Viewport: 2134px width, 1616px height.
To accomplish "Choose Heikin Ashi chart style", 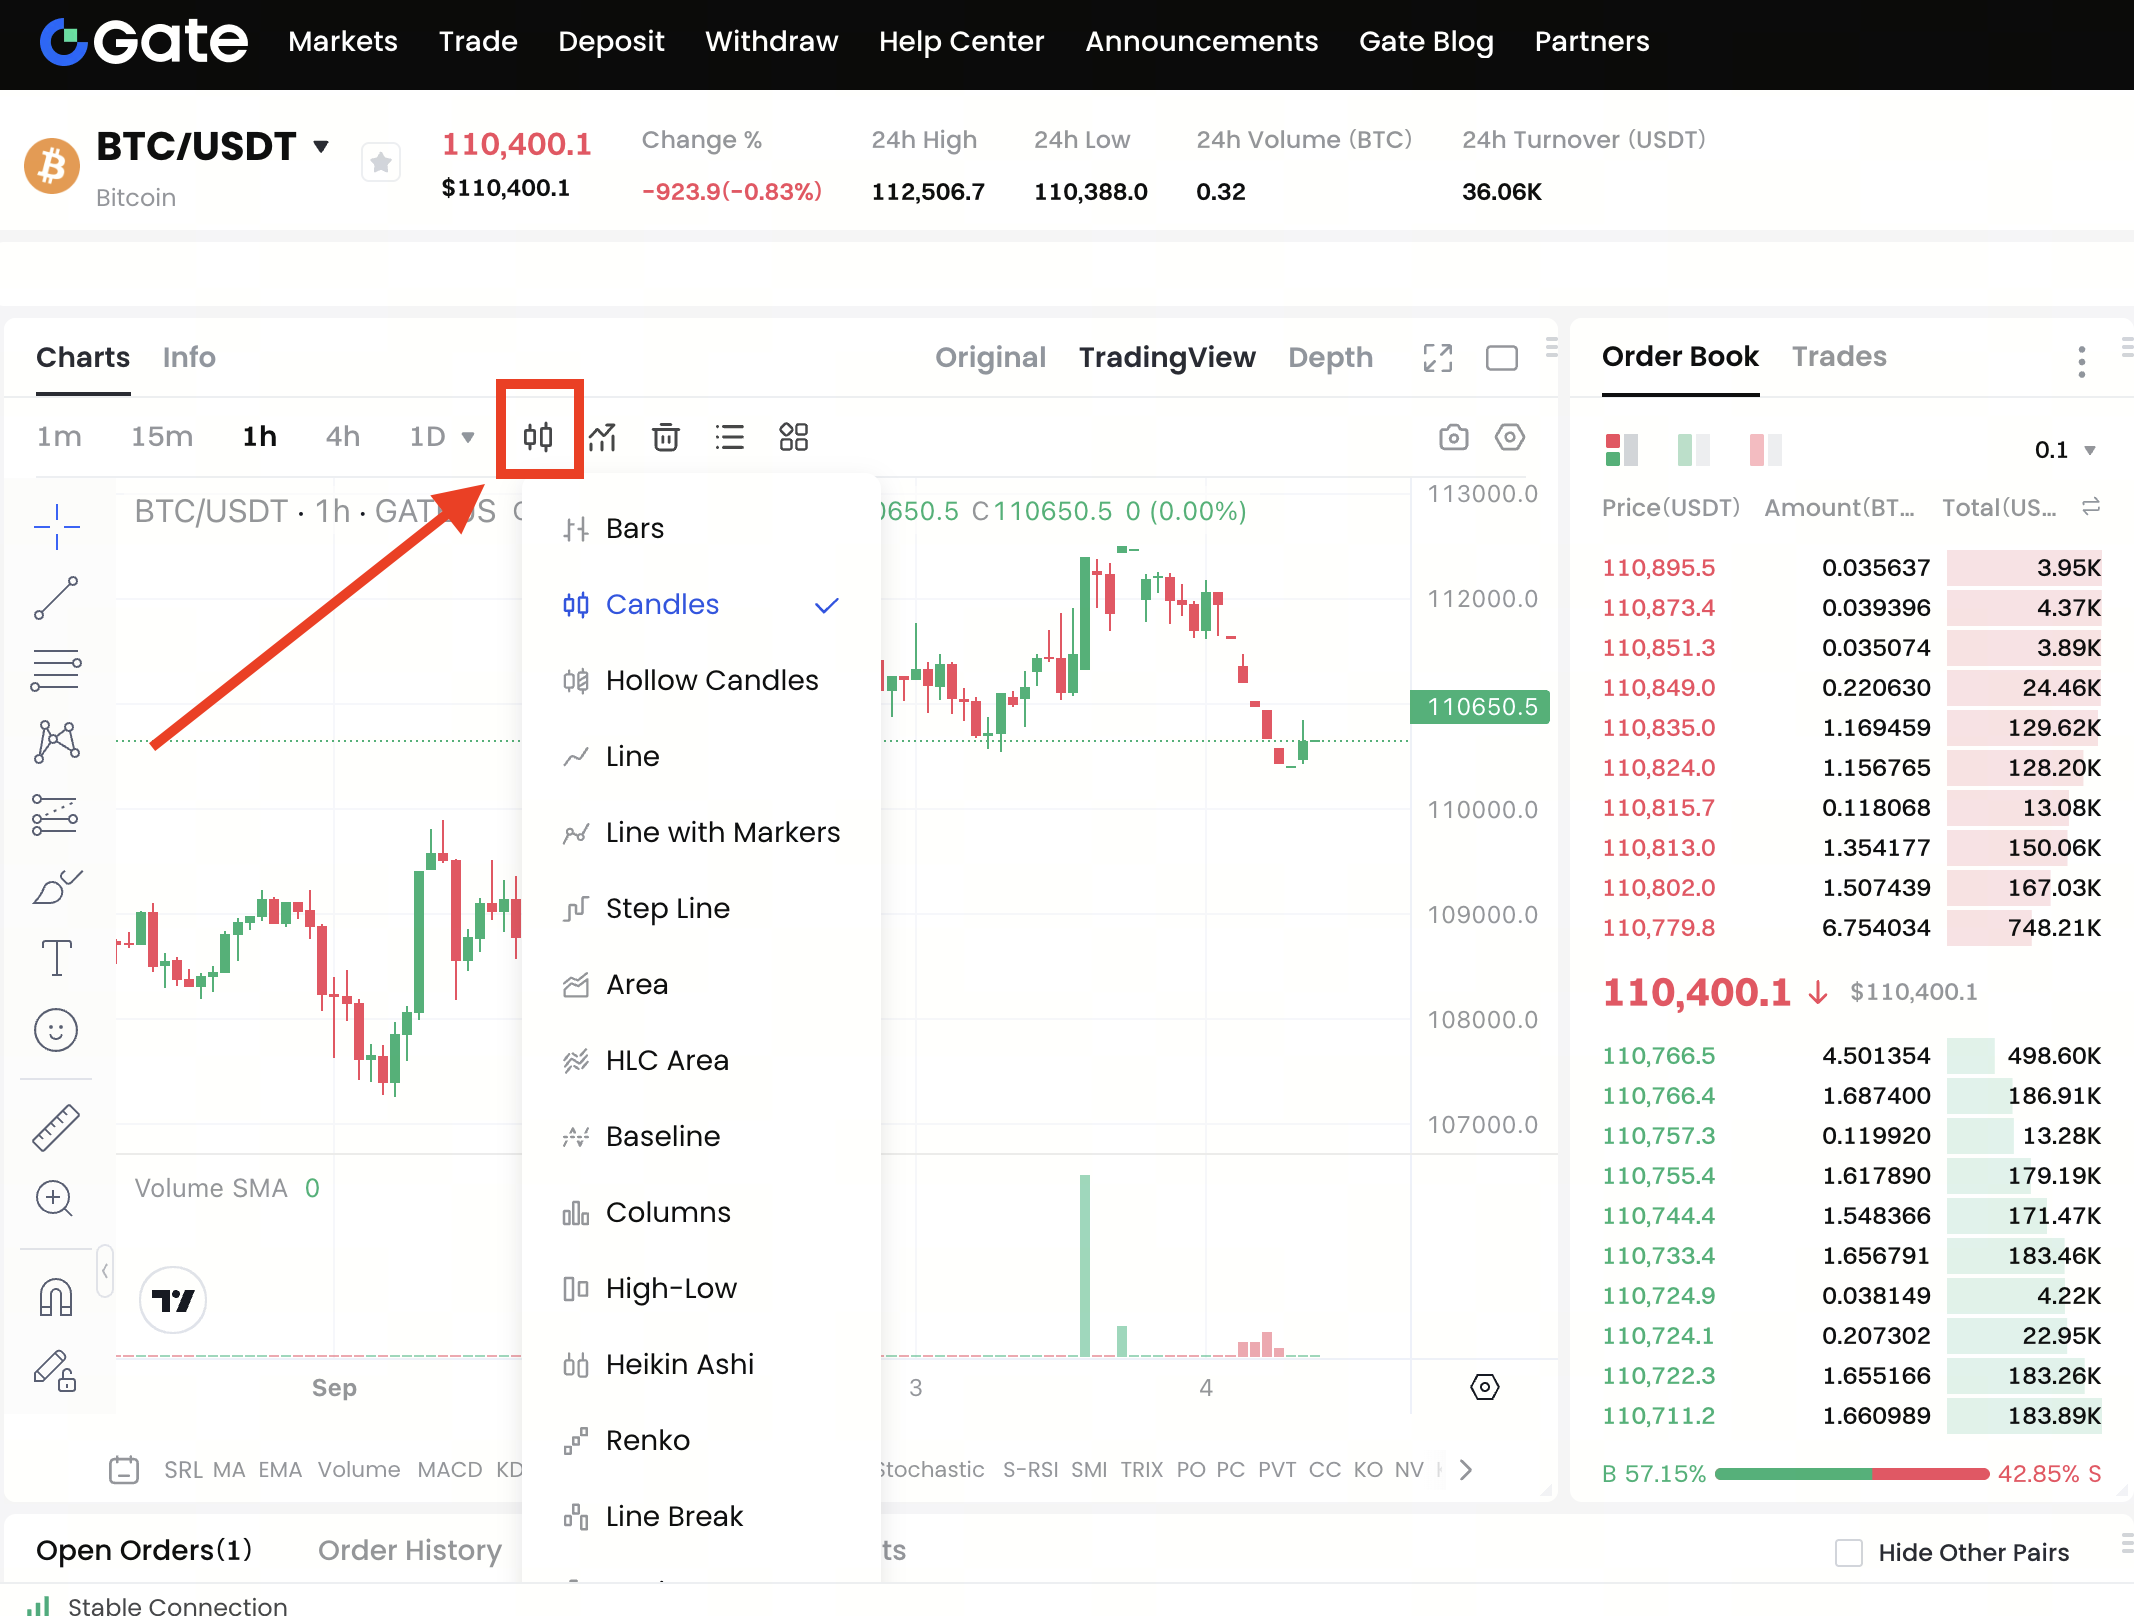I will 679,1364.
